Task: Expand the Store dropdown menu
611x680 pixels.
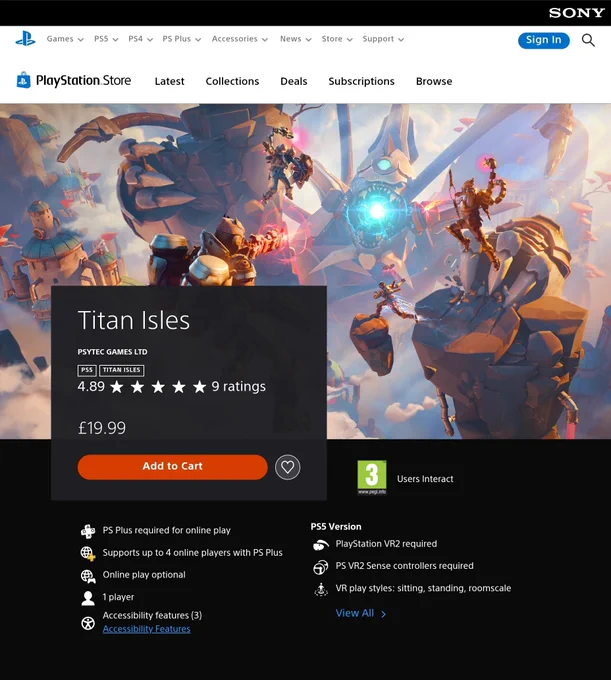Action: [x=337, y=39]
